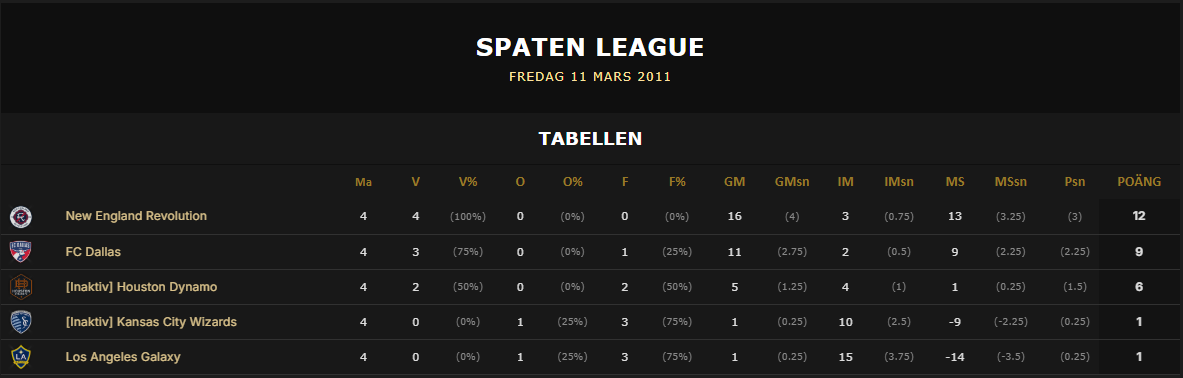This screenshot has width=1183, height=378.
Task: Click the SPATEN LEAGUE title
Action: [590, 48]
